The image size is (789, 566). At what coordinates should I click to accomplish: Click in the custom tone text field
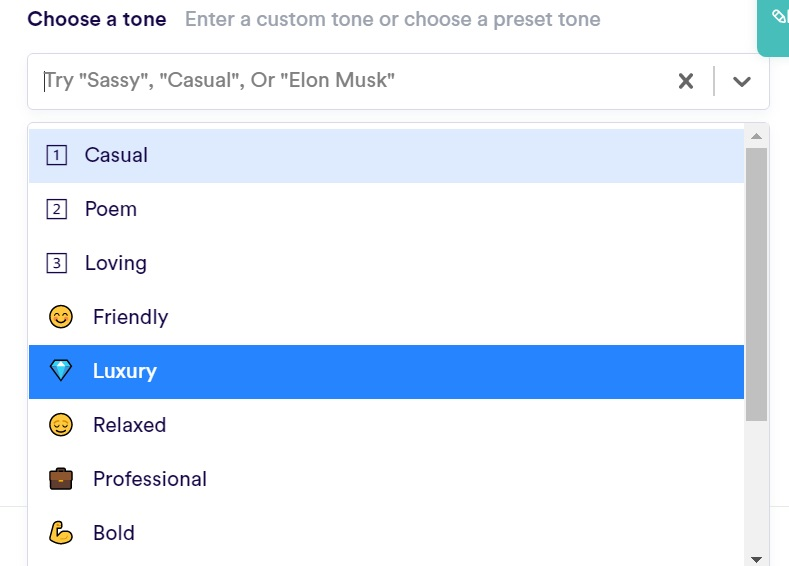(350, 81)
